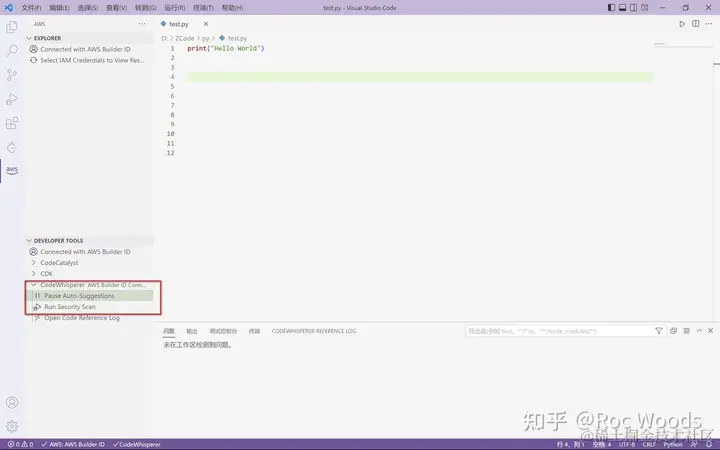Switch to the 输出 panel tab
This screenshot has width=720, height=450.
click(x=192, y=331)
